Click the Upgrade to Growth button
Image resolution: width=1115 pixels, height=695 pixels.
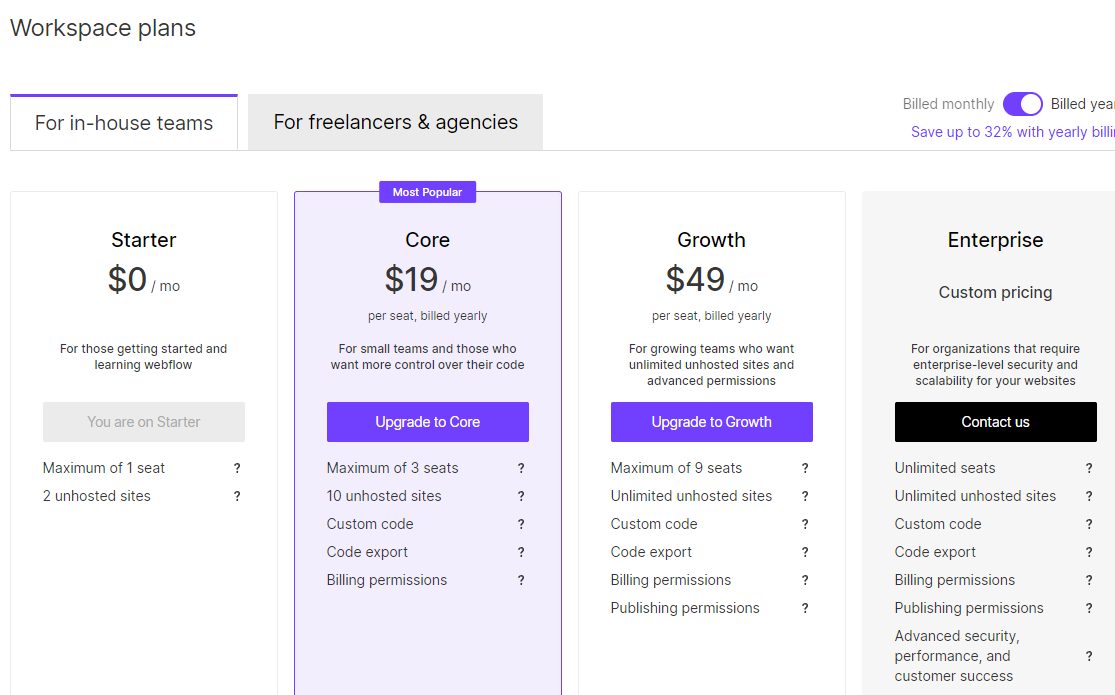click(711, 422)
